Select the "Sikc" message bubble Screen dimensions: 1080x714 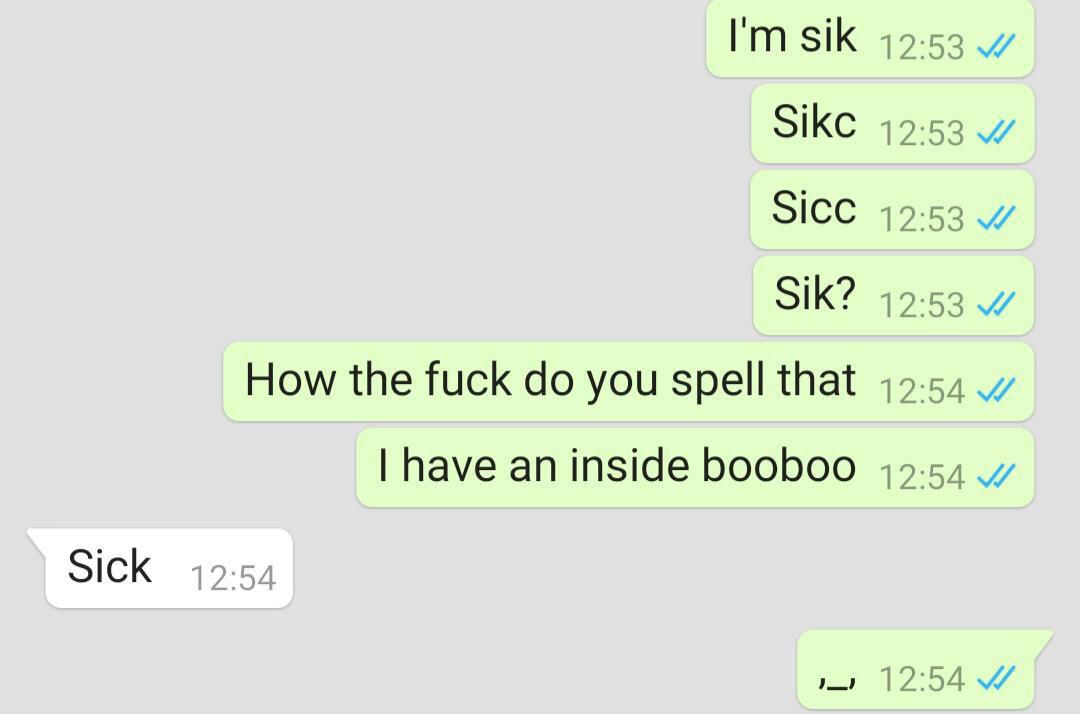[x=893, y=124]
